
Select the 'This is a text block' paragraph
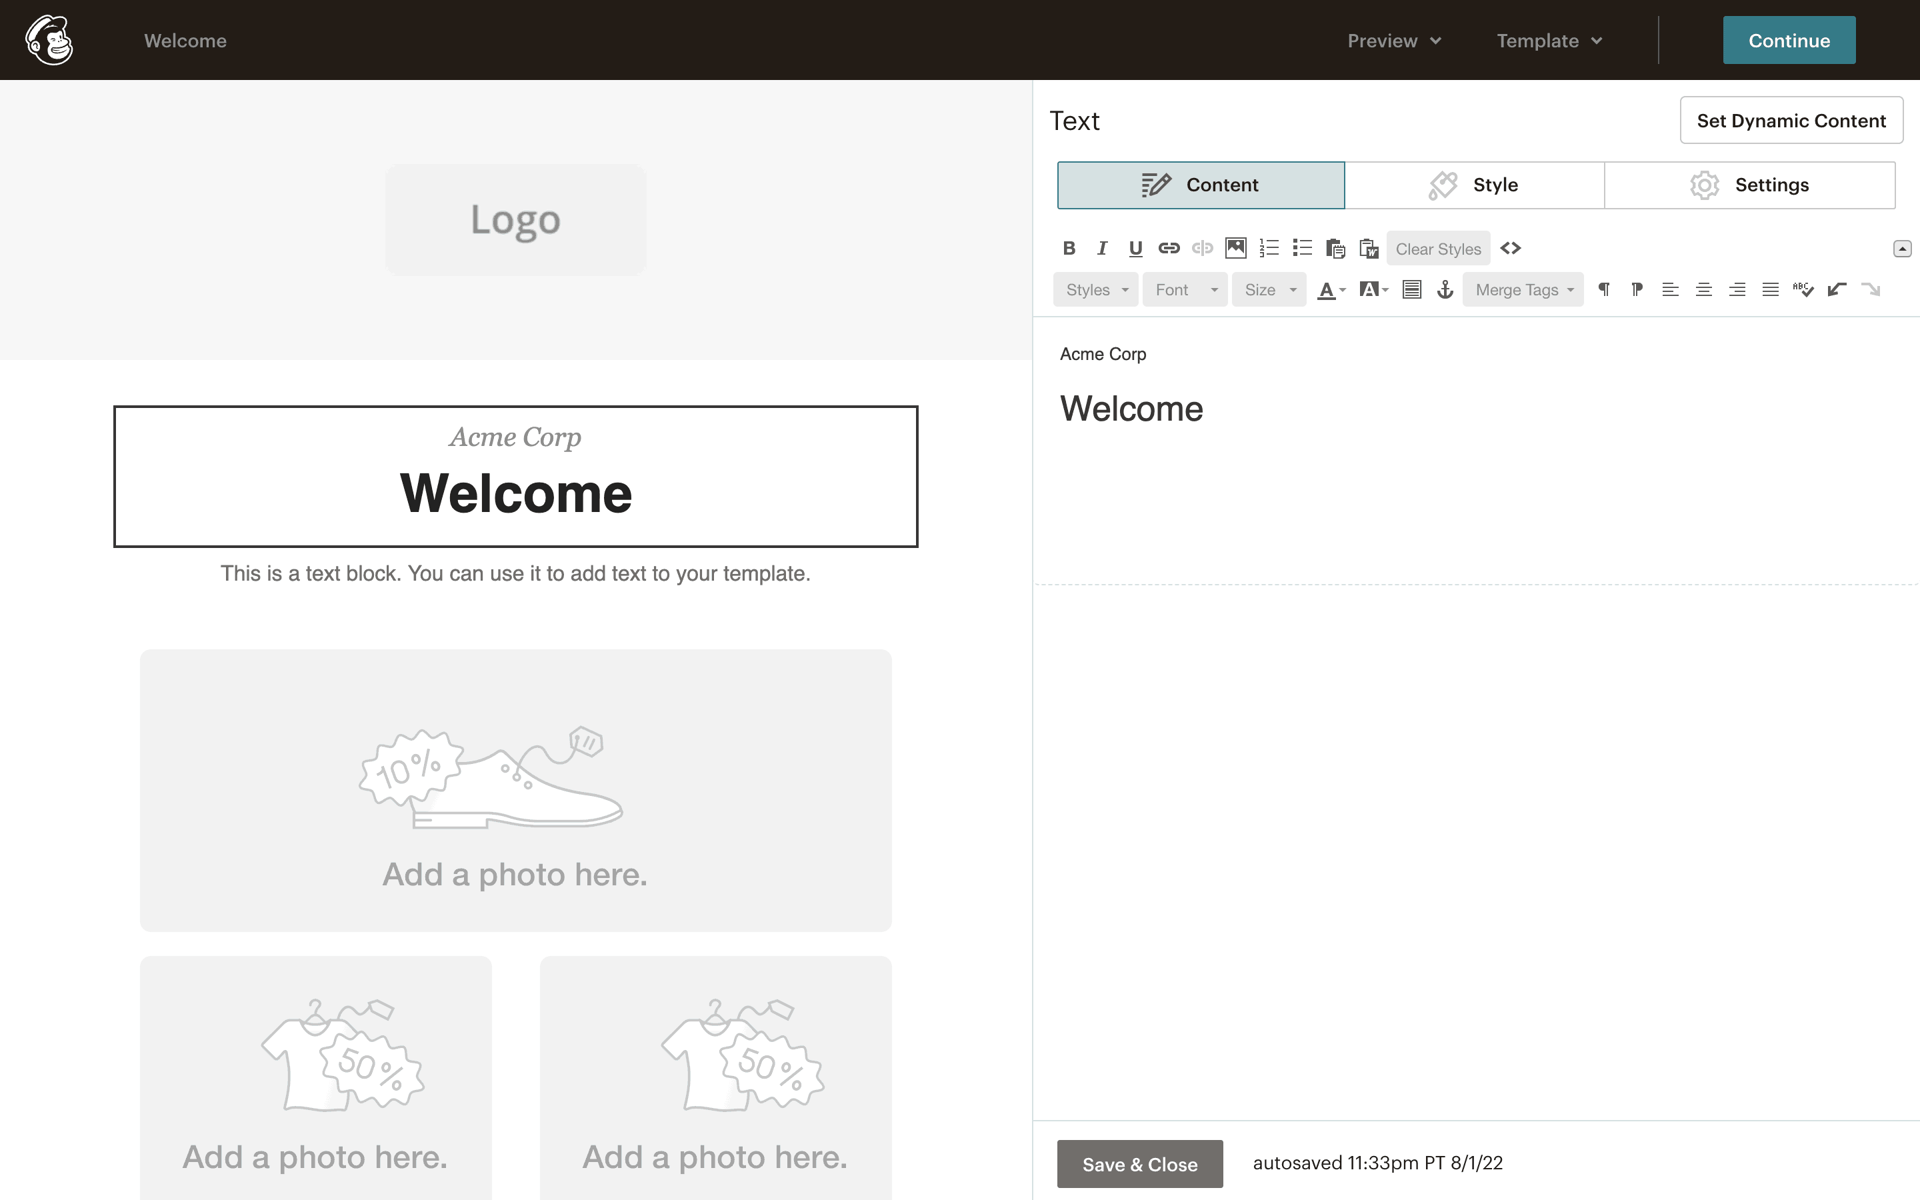[x=516, y=574]
